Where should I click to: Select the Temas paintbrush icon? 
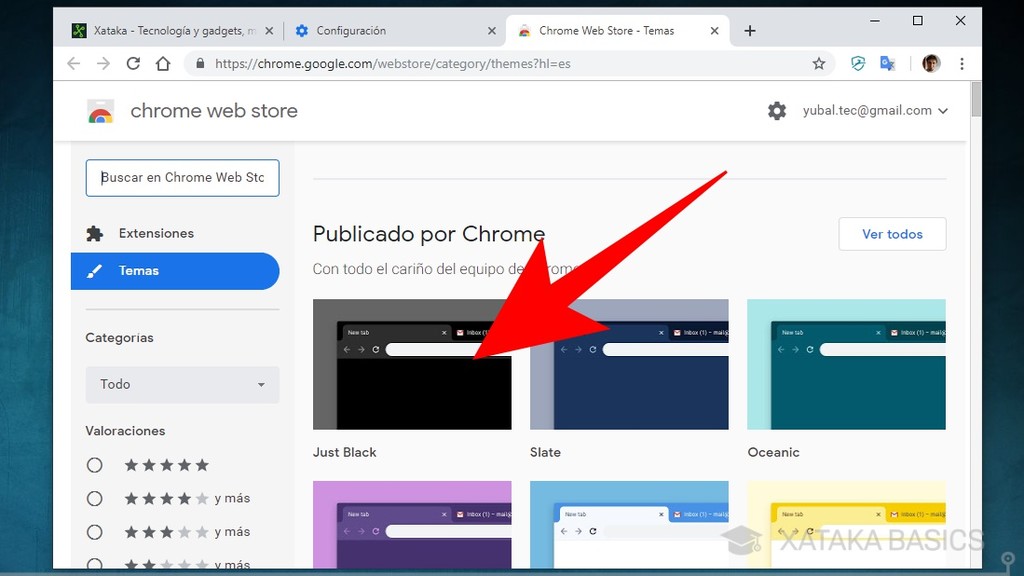pyautogui.click(x=97, y=270)
